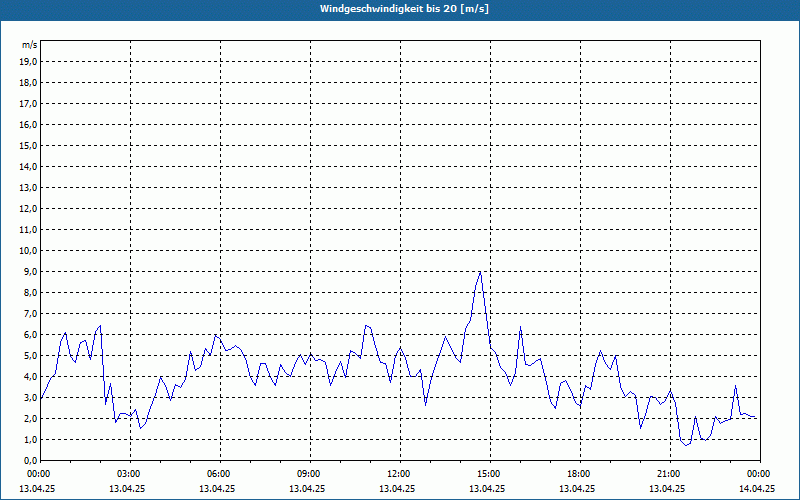800x500 pixels.
Task: Click the 19,0 y-axis label
Action: coord(29,62)
